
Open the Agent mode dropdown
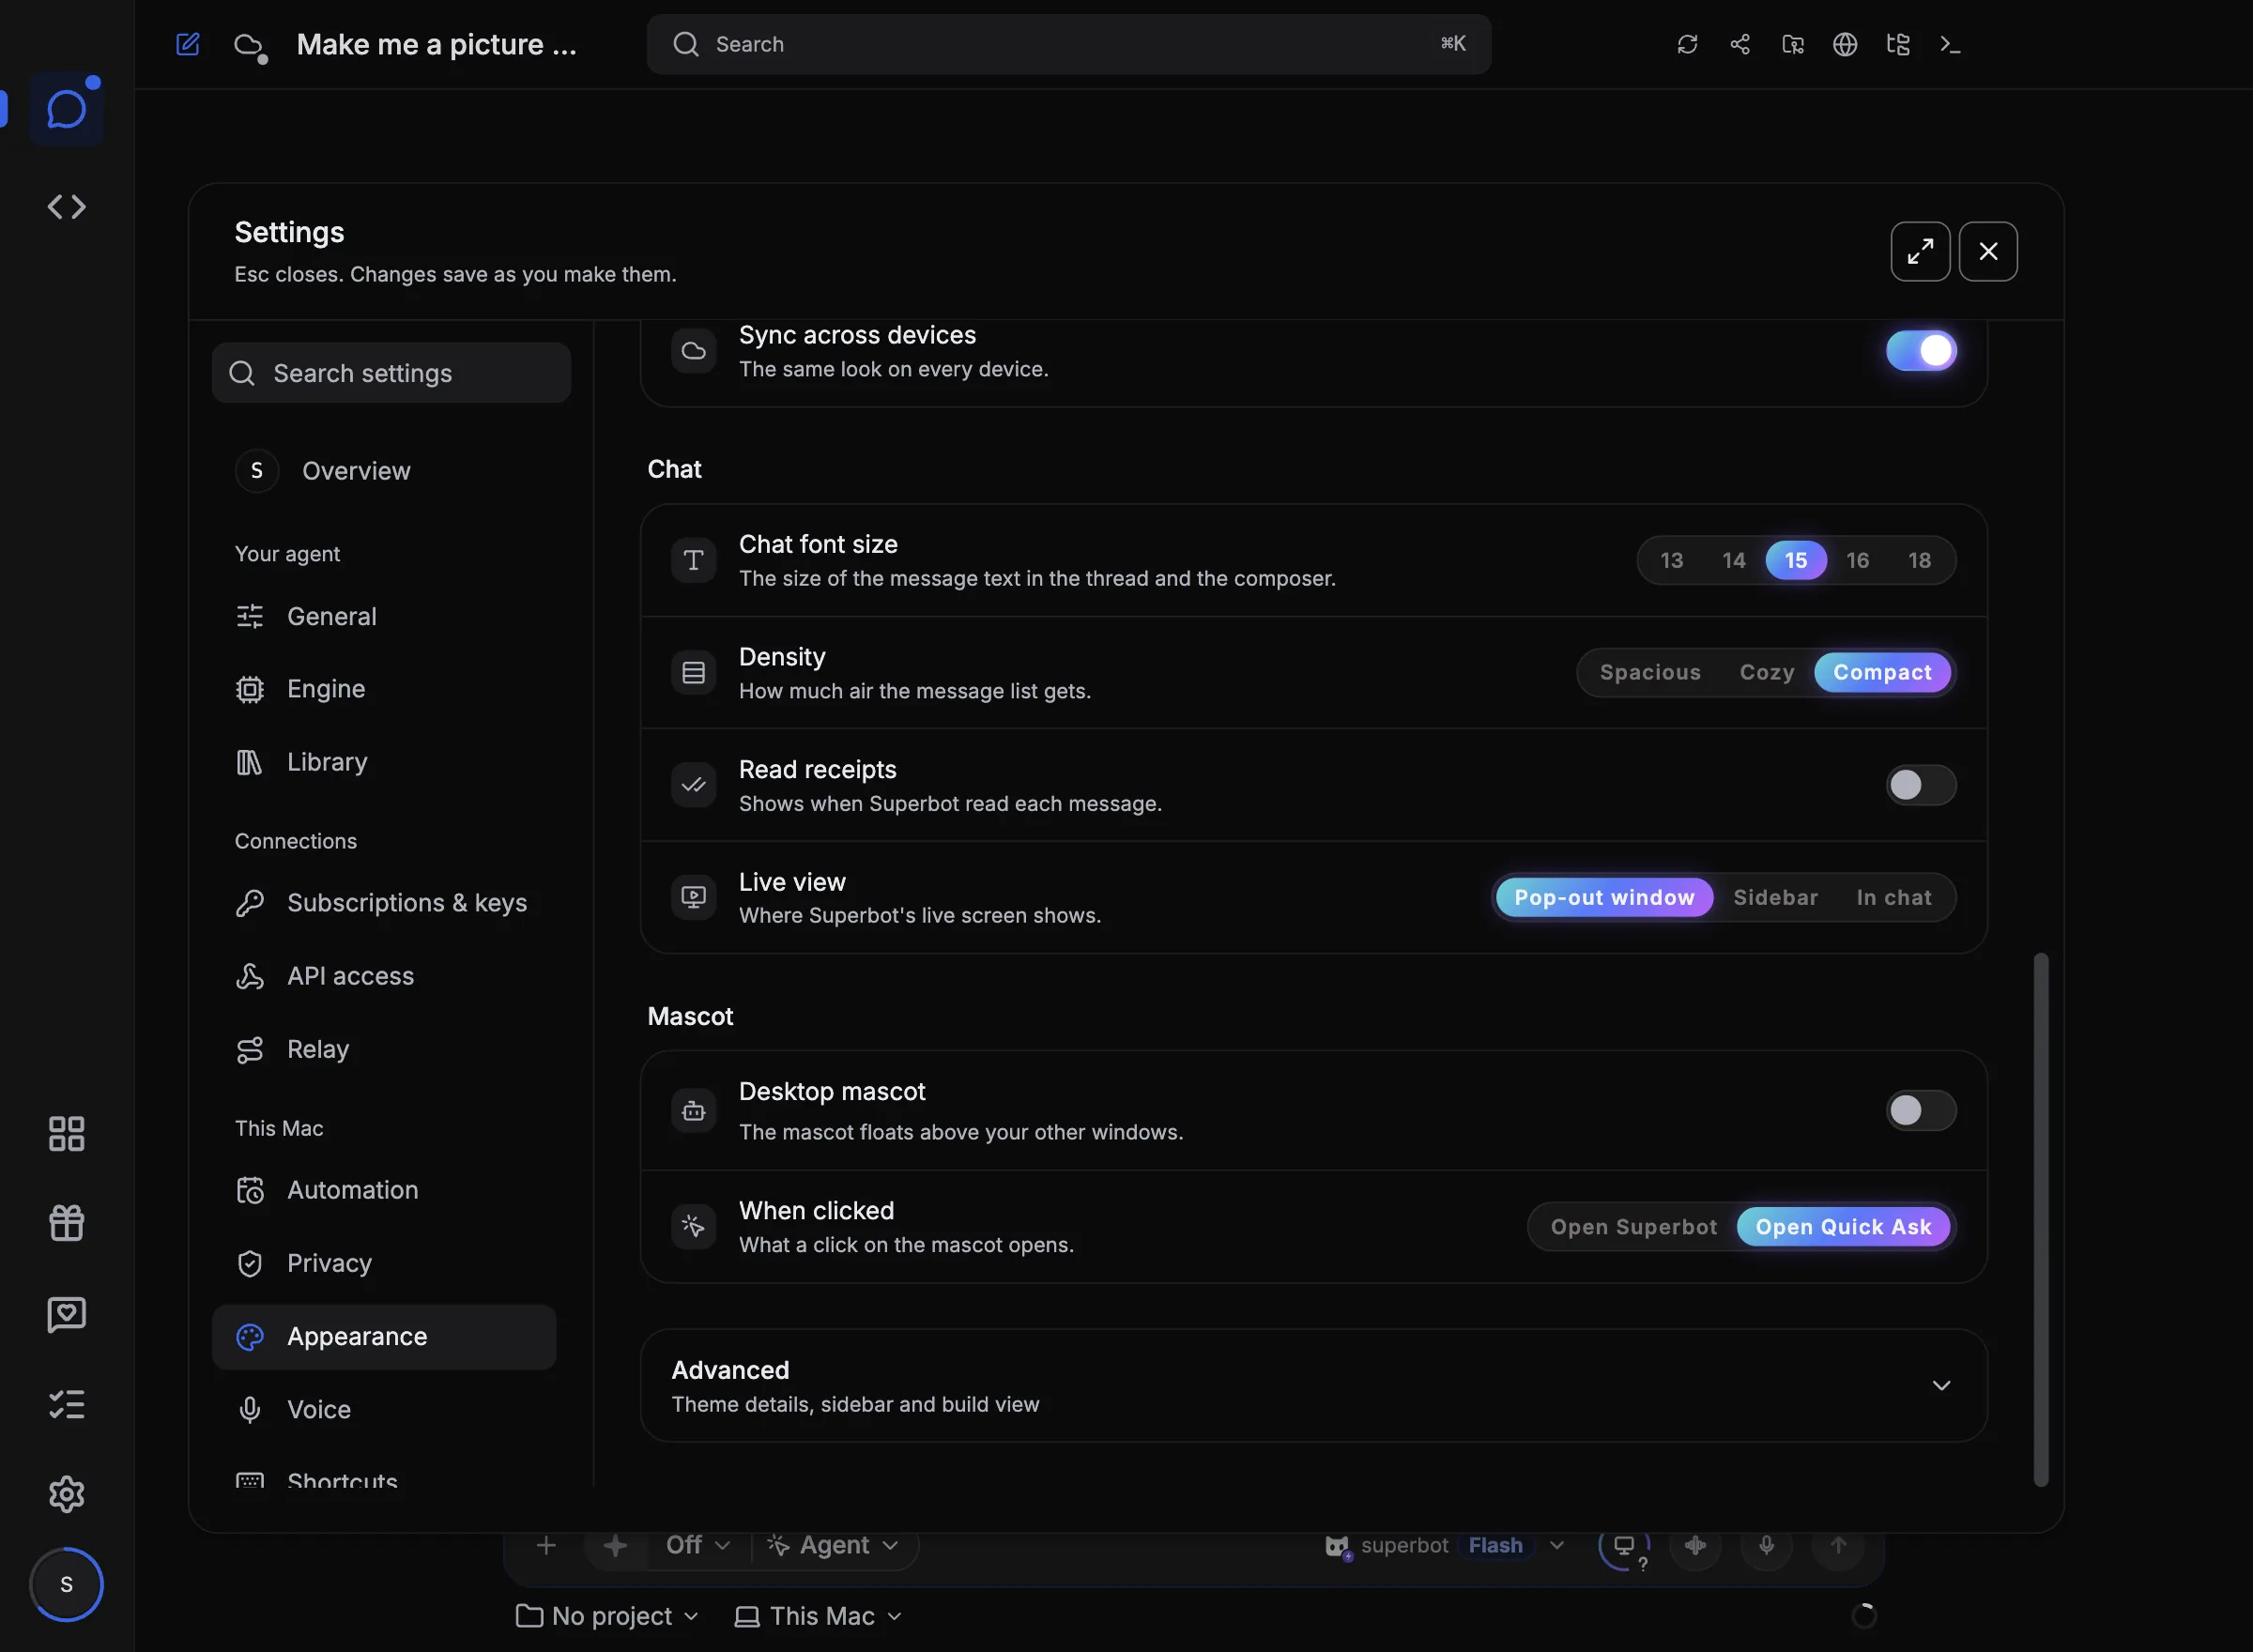pyautogui.click(x=833, y=1546)
